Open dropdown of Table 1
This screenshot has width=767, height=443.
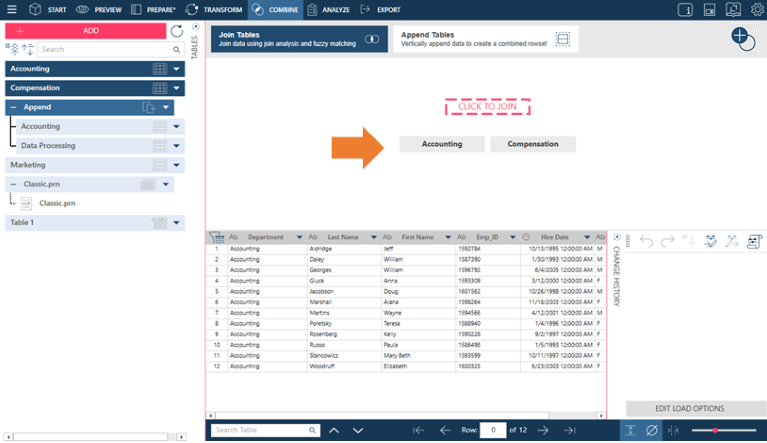tap(177, 222)
